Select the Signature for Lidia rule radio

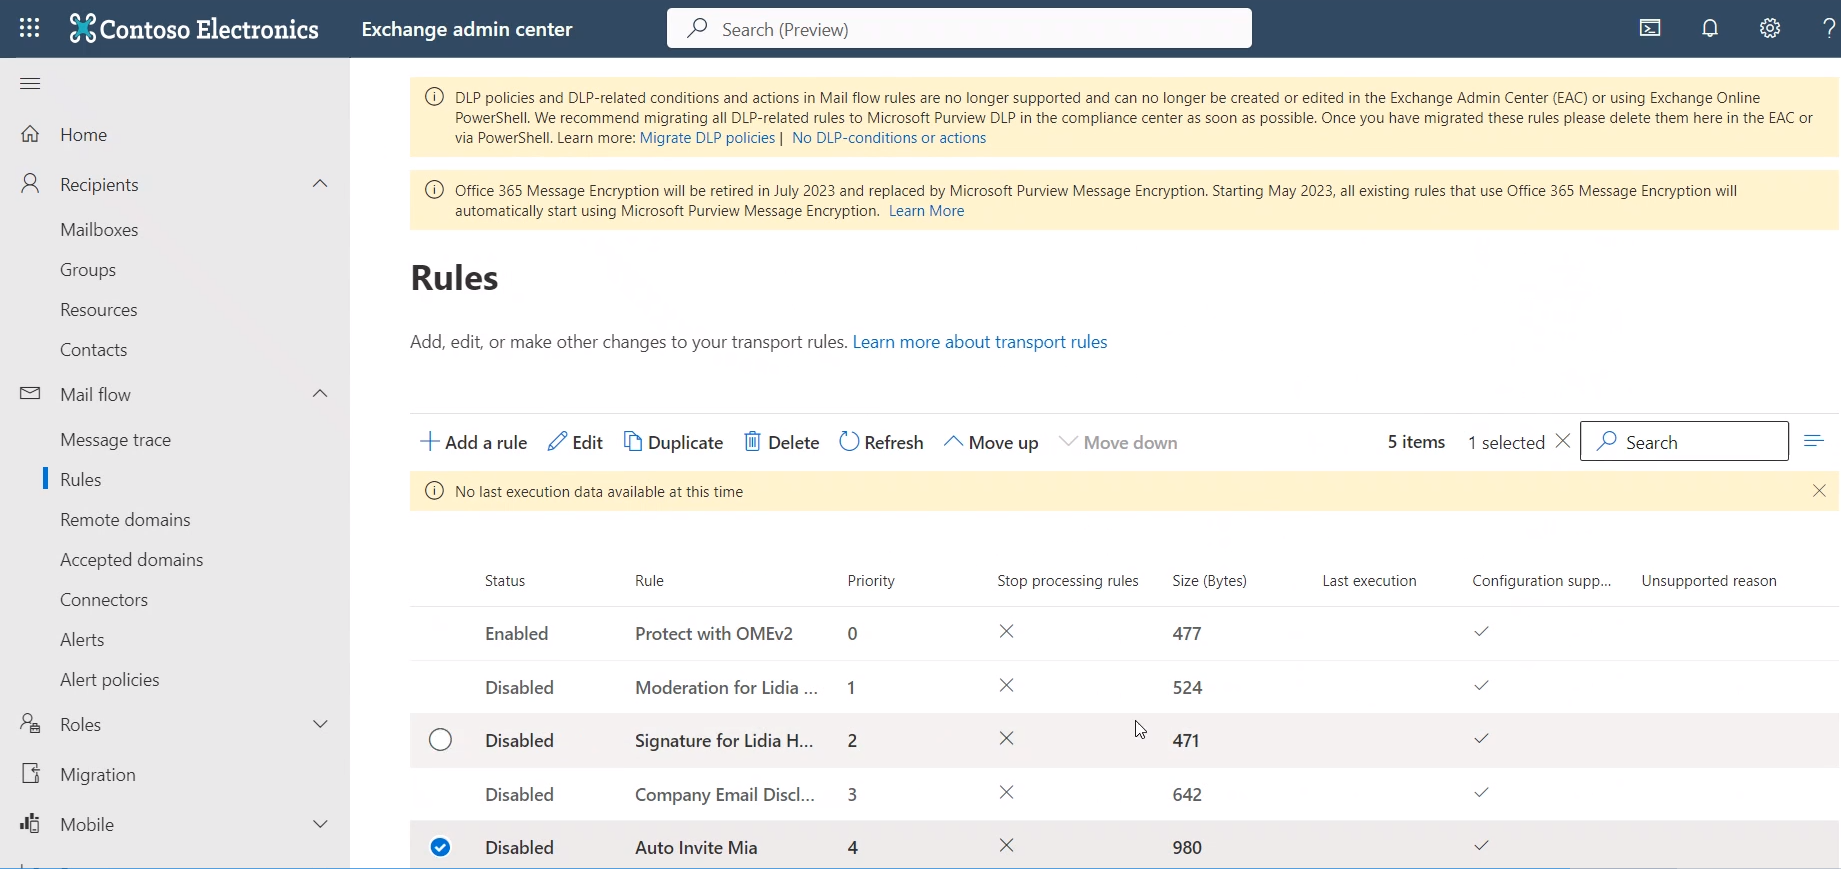click(x=440, y=740)
